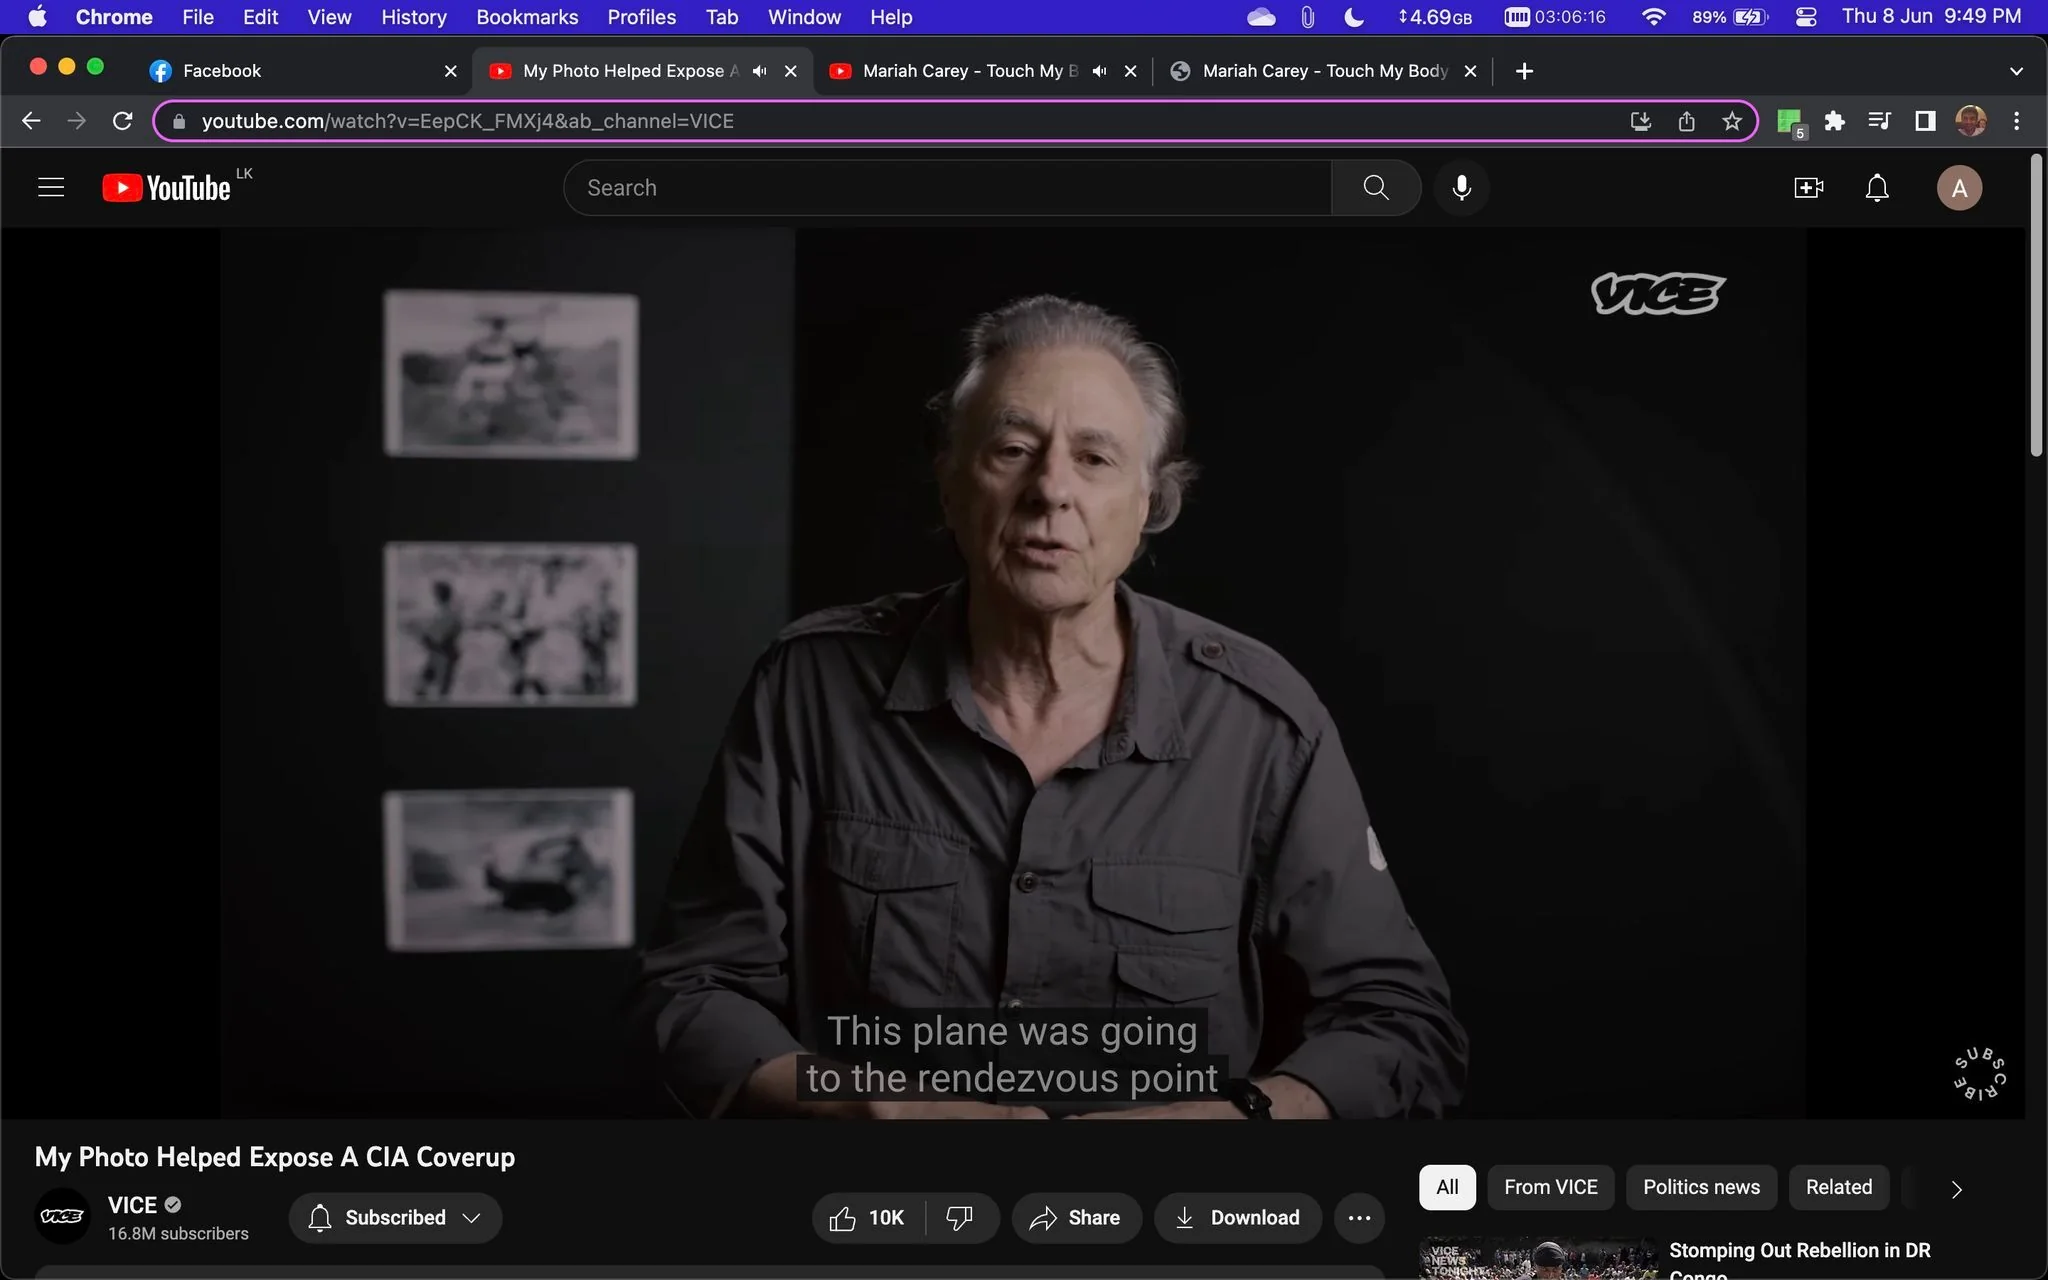Open the YouTube hamburger guide menu
The width and height of the screenshot is (2048, 1280).
coord(51,187)
